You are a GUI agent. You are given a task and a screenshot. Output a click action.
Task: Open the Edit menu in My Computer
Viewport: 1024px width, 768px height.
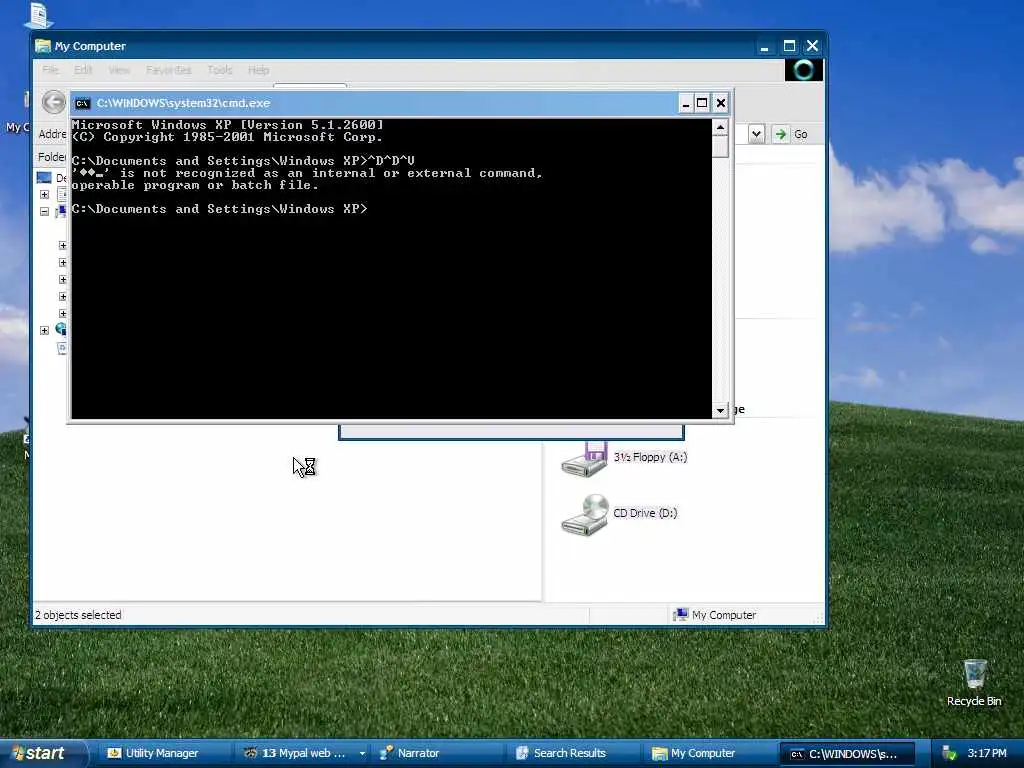pyautogui.click(x=83, y=70)
